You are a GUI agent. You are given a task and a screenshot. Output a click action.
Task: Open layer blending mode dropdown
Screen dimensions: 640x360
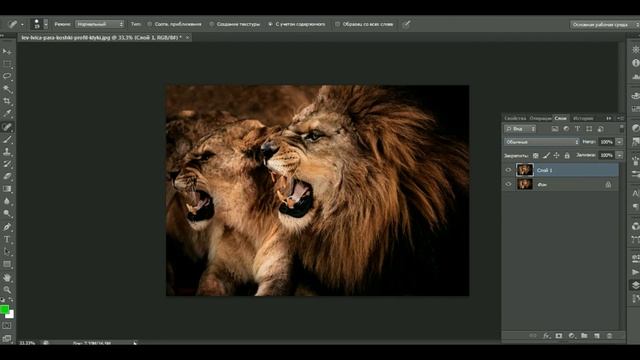(542, 142)
